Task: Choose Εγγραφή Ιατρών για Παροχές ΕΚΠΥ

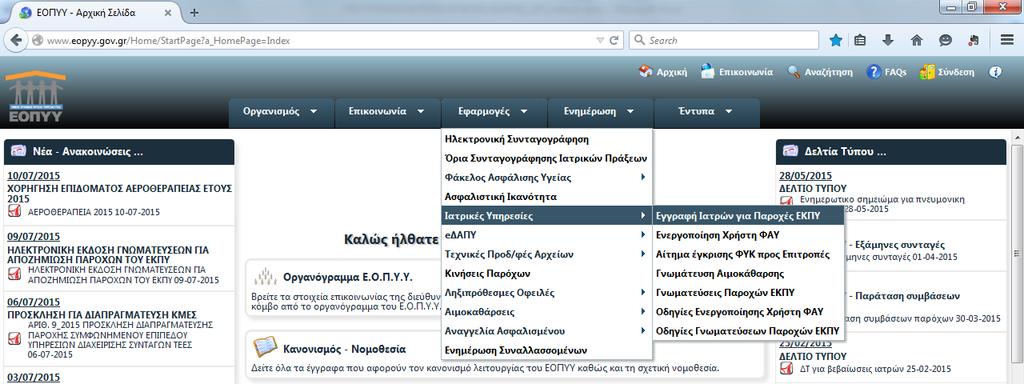Action: click(x=748, y=216)
